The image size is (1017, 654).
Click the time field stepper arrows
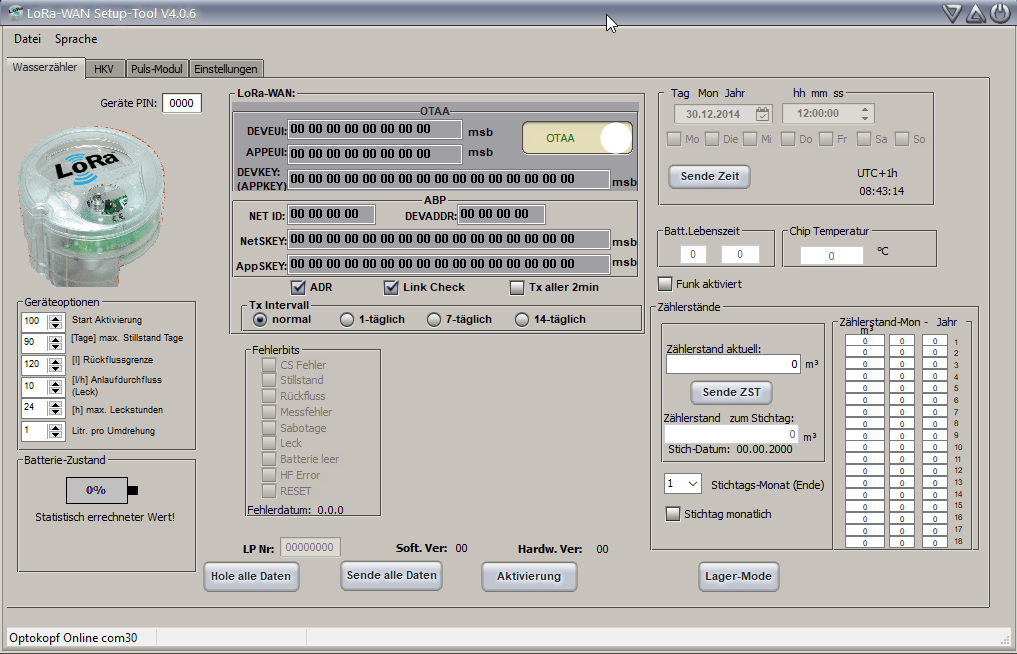(865, 114)
